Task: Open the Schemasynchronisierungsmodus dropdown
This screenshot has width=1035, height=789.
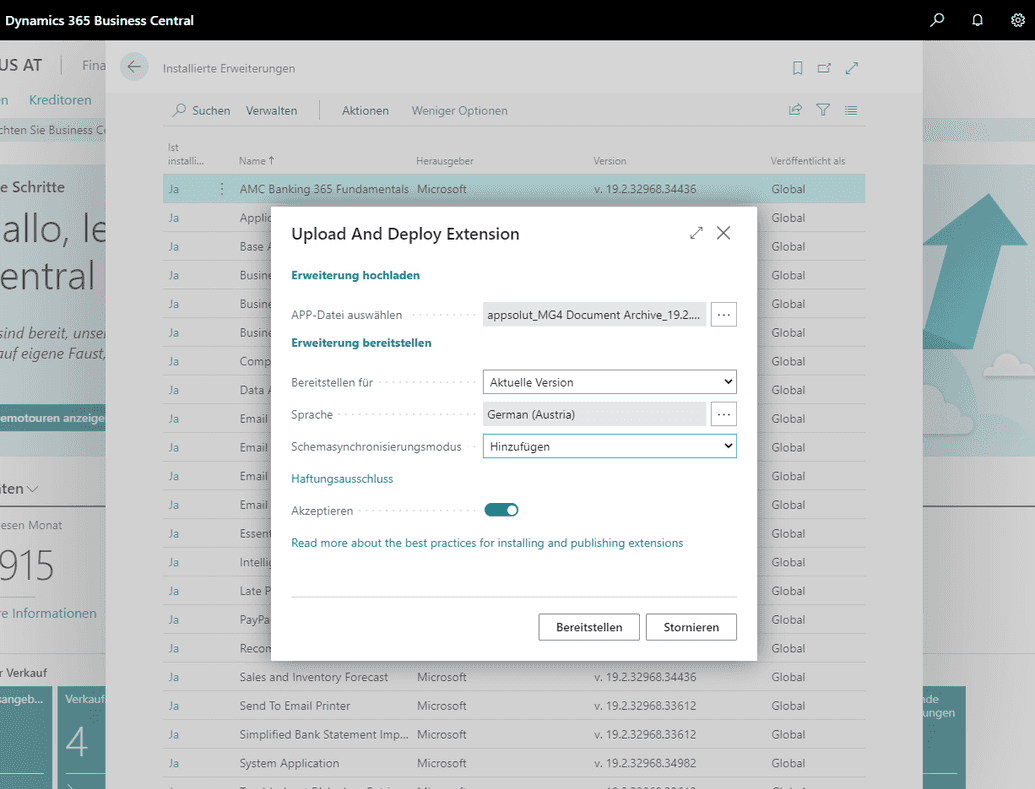Action: coord(609,447)
